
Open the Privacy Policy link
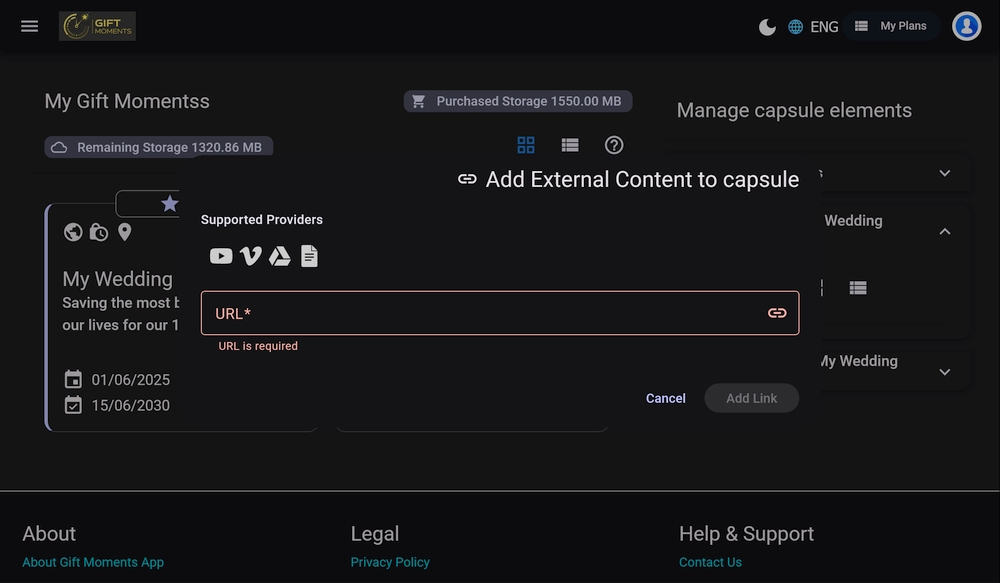pos(390,562)
